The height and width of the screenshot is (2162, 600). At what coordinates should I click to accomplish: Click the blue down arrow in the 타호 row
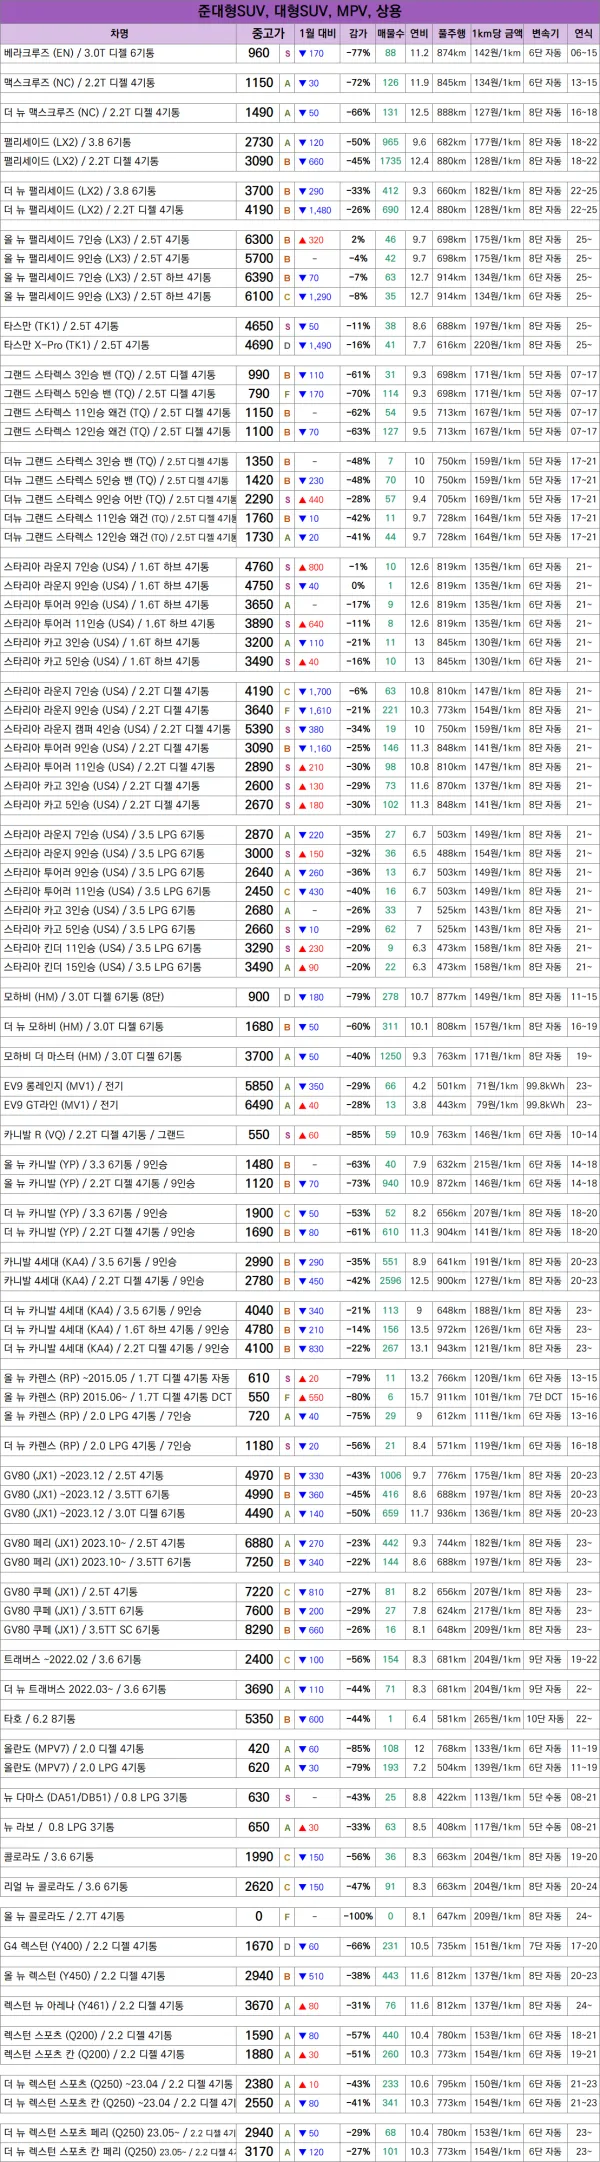303,1719
